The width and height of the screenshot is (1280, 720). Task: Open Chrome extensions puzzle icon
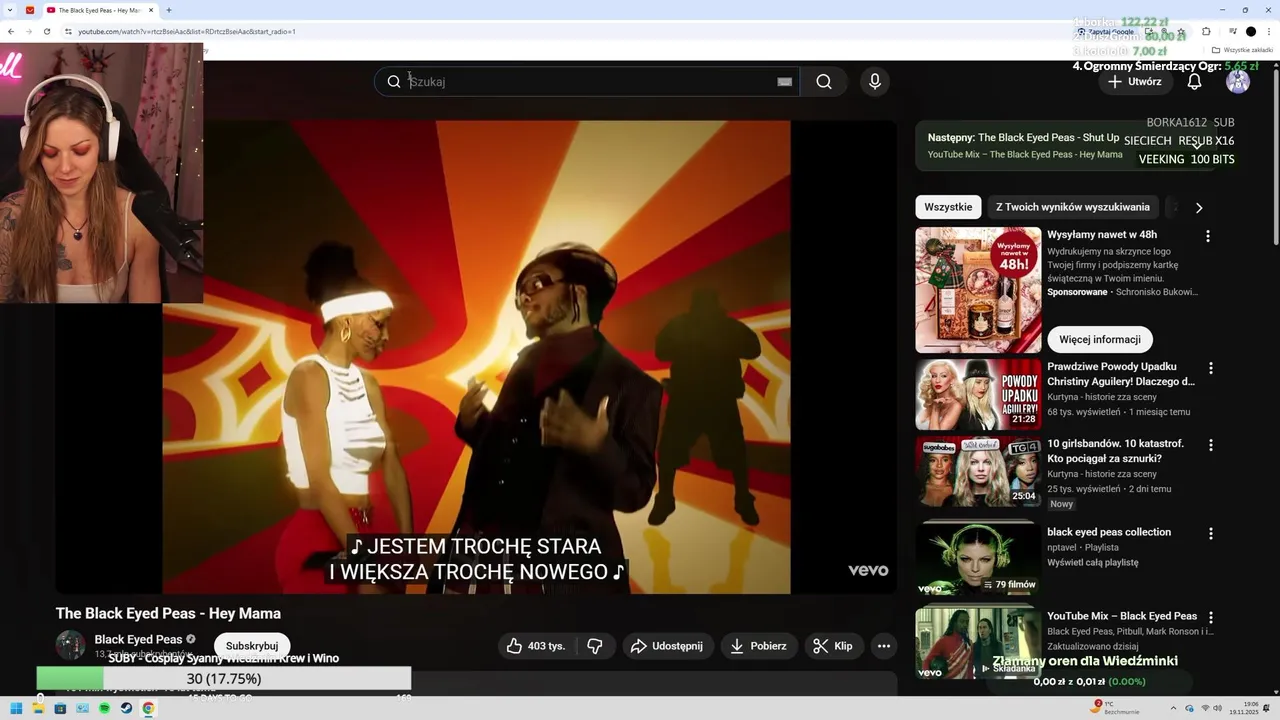1206,31
